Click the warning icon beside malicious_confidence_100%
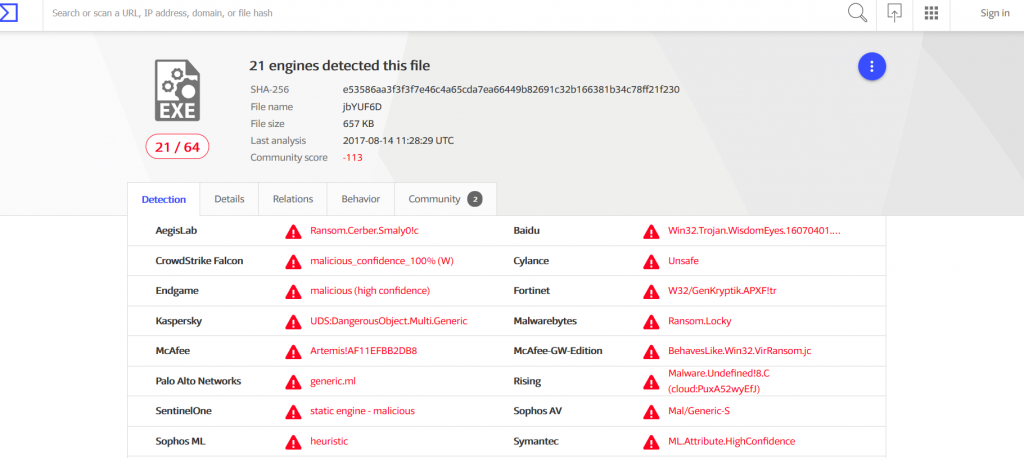The width and height of the screenshot is (1024, 458). pyautogui.click(x=293, y=261)
